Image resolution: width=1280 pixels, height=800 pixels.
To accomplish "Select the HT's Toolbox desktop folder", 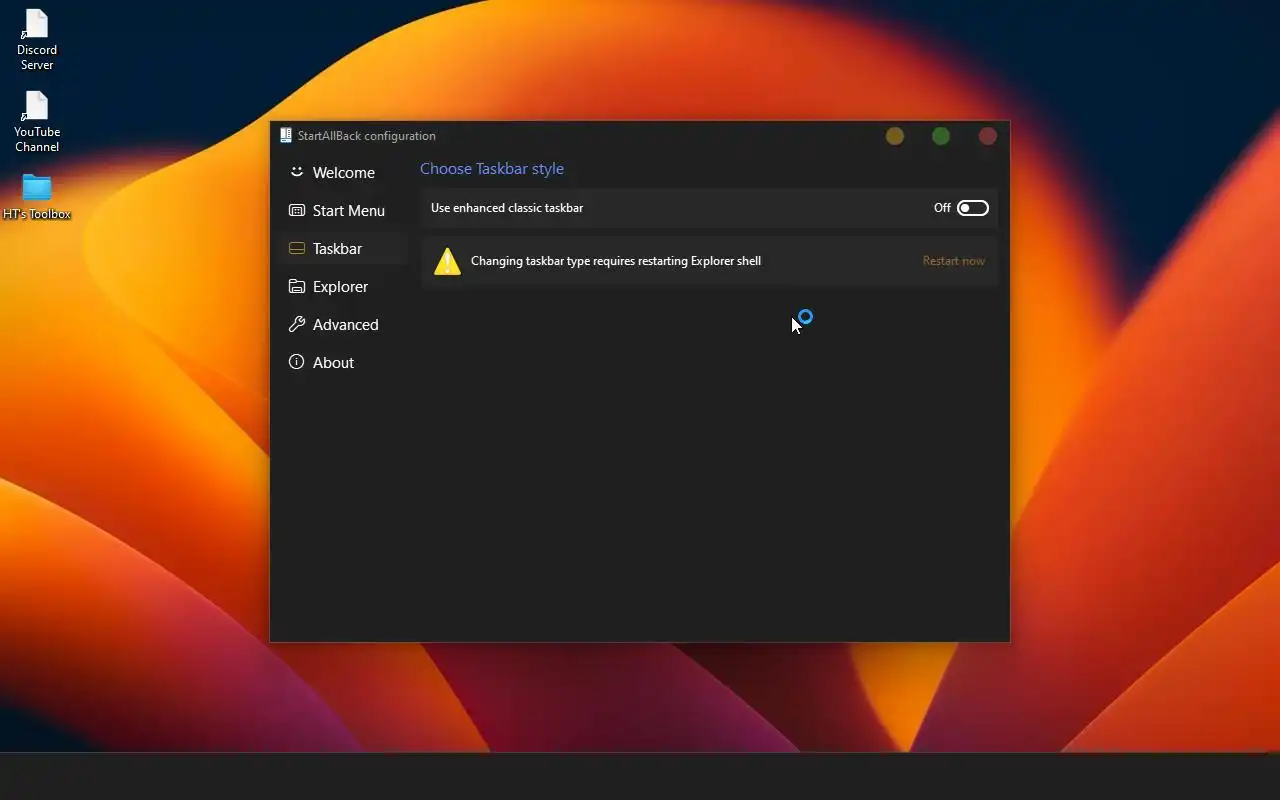I will (x=37, y=197).
